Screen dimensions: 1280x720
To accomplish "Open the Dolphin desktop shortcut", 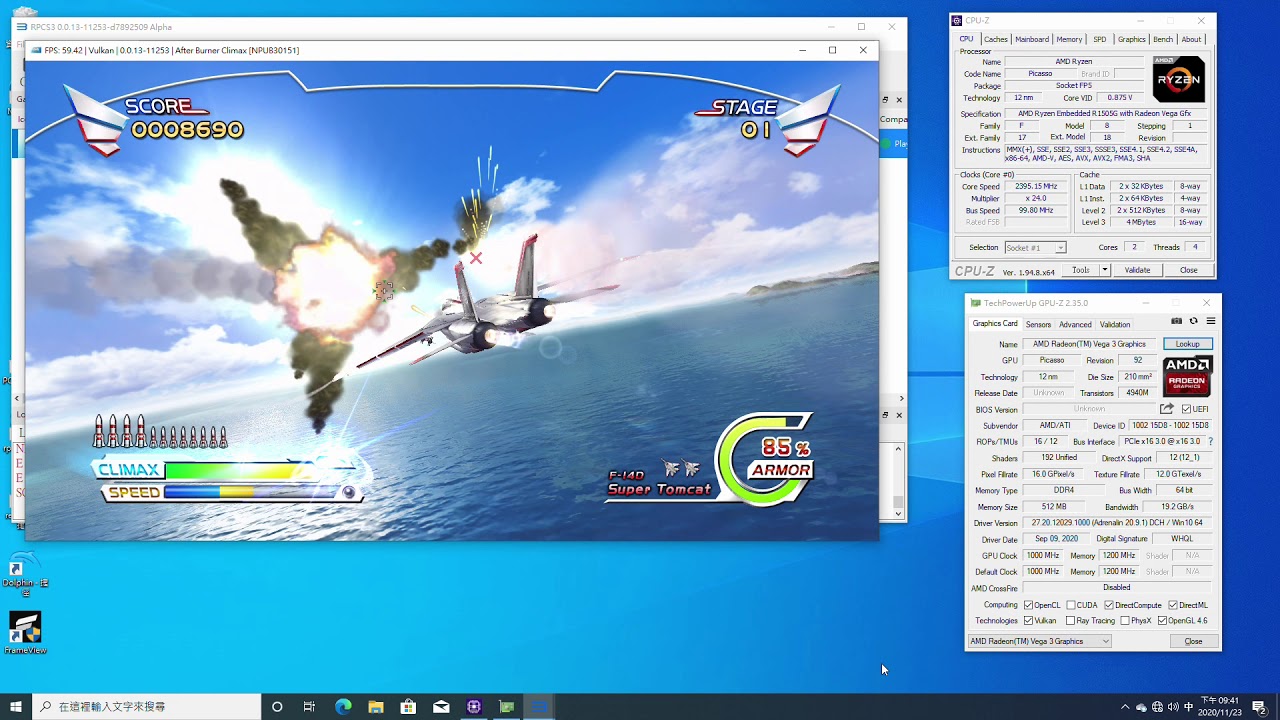I will coord(25,575).
